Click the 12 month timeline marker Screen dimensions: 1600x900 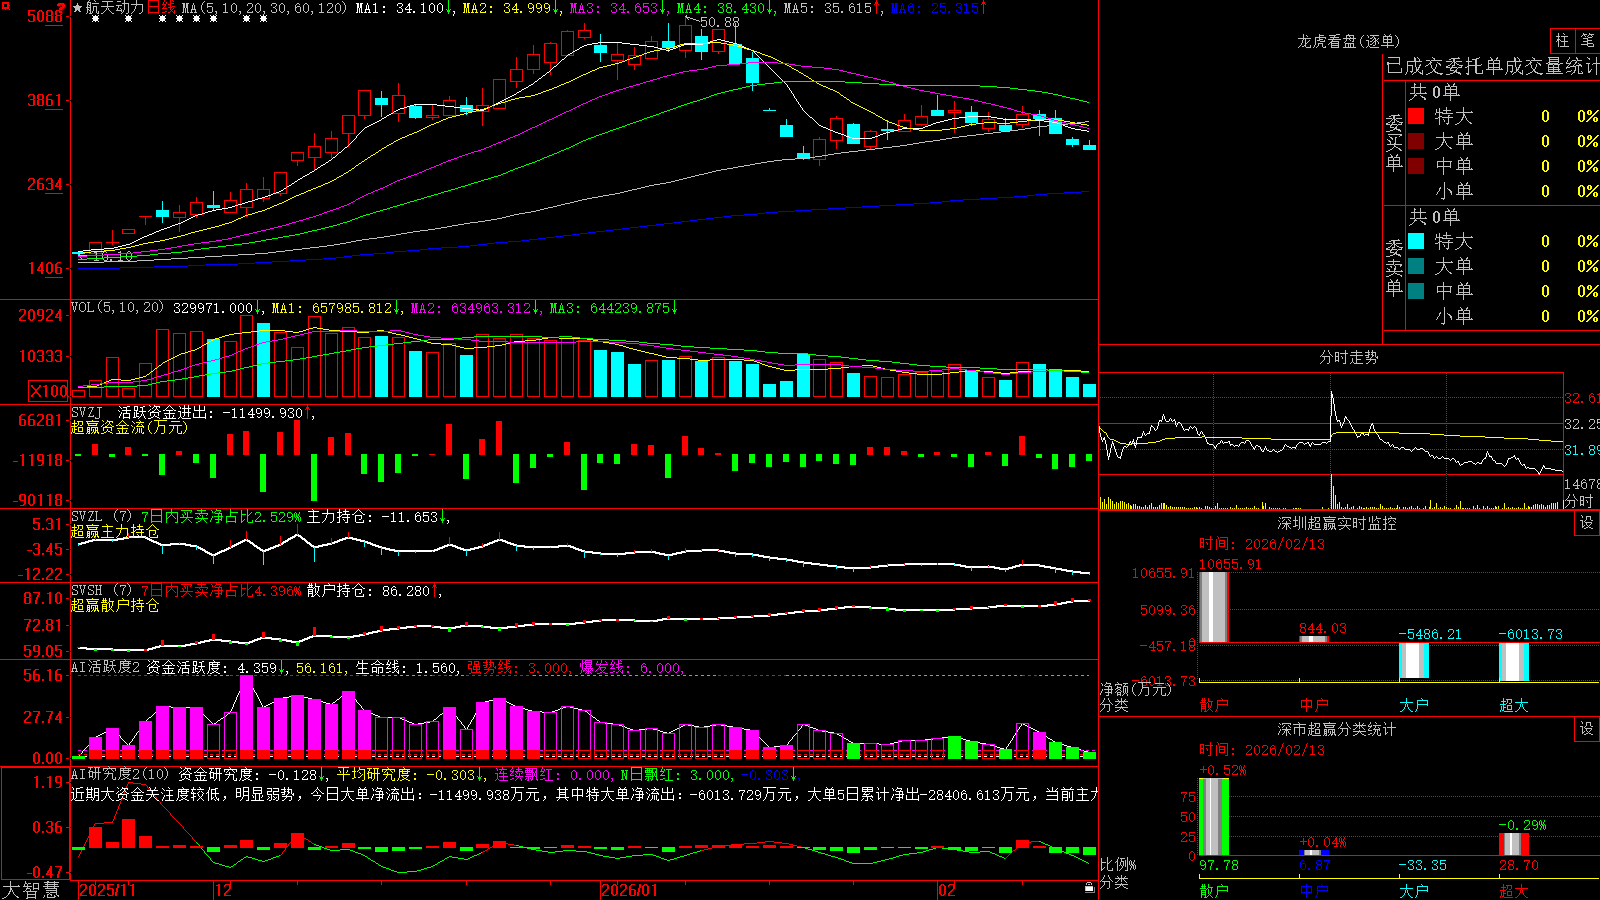[224, 890]
